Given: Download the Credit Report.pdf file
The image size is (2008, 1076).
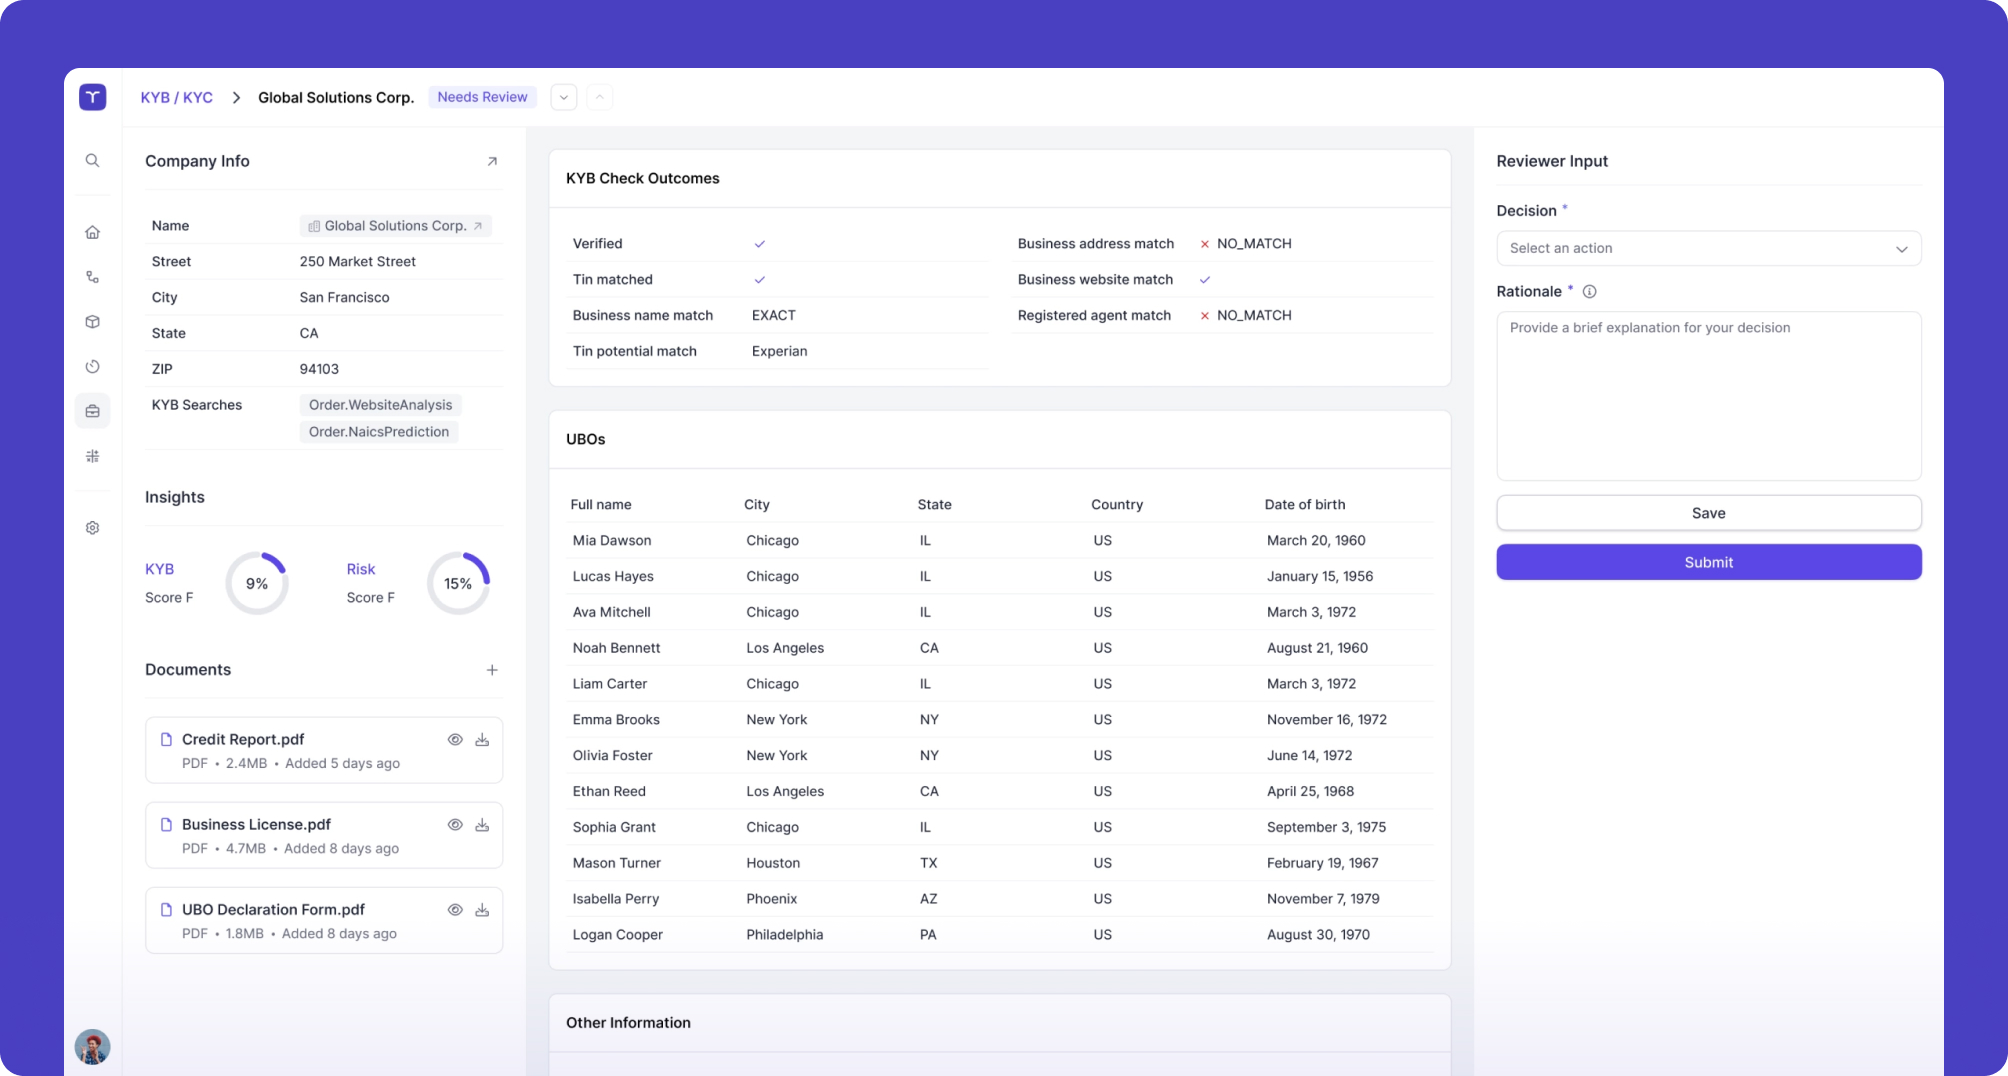Looking at the screenshot, I should pyautogui.click(x=482, y=740).
